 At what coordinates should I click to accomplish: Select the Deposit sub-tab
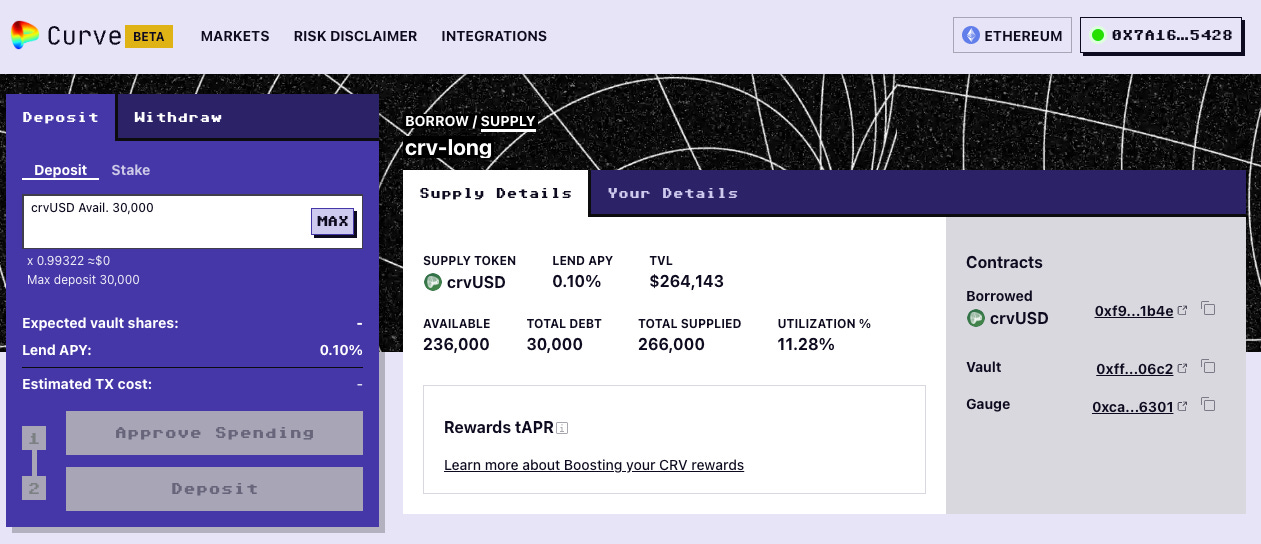coord(61,170)
